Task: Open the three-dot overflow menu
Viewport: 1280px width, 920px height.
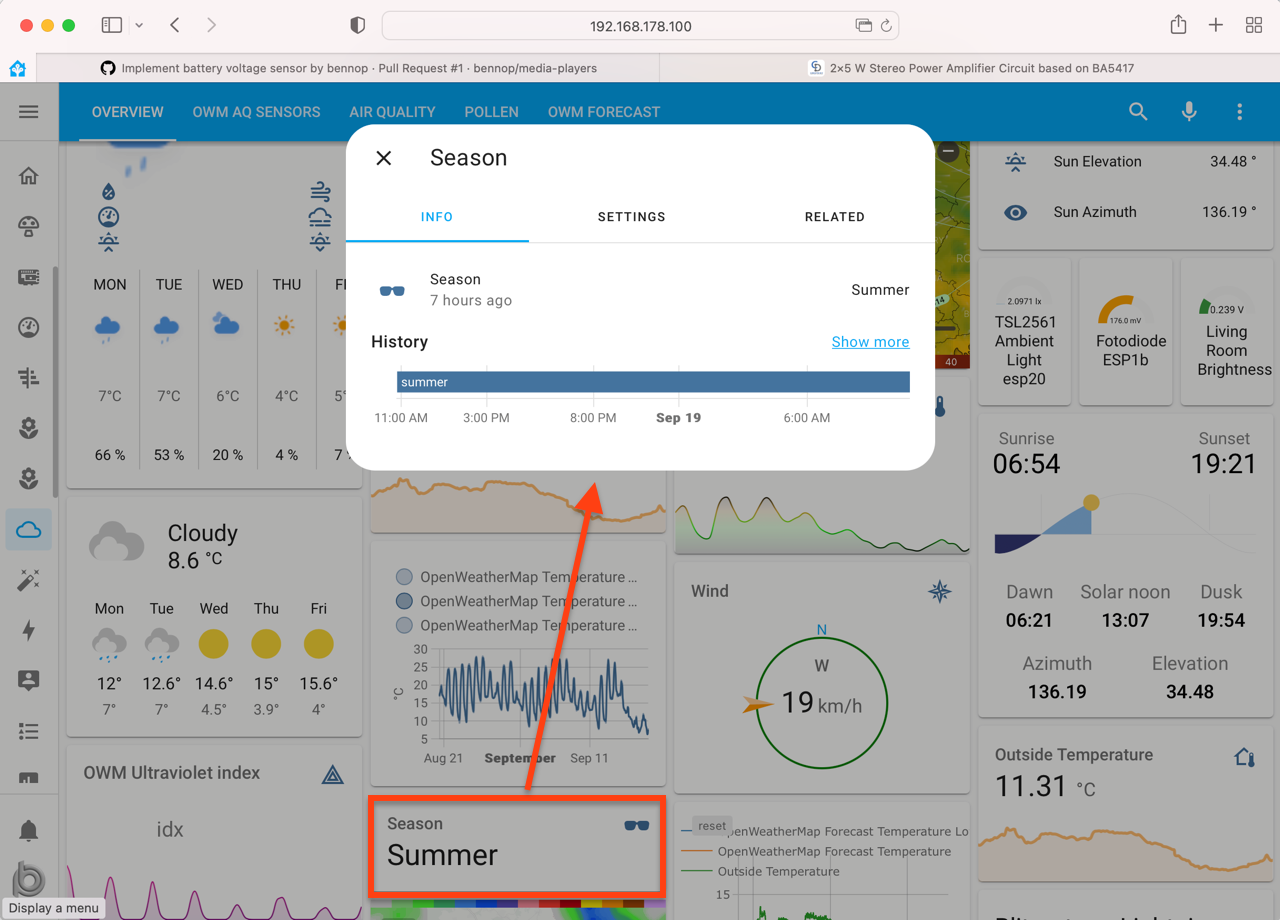Action: click(1239, 111)
